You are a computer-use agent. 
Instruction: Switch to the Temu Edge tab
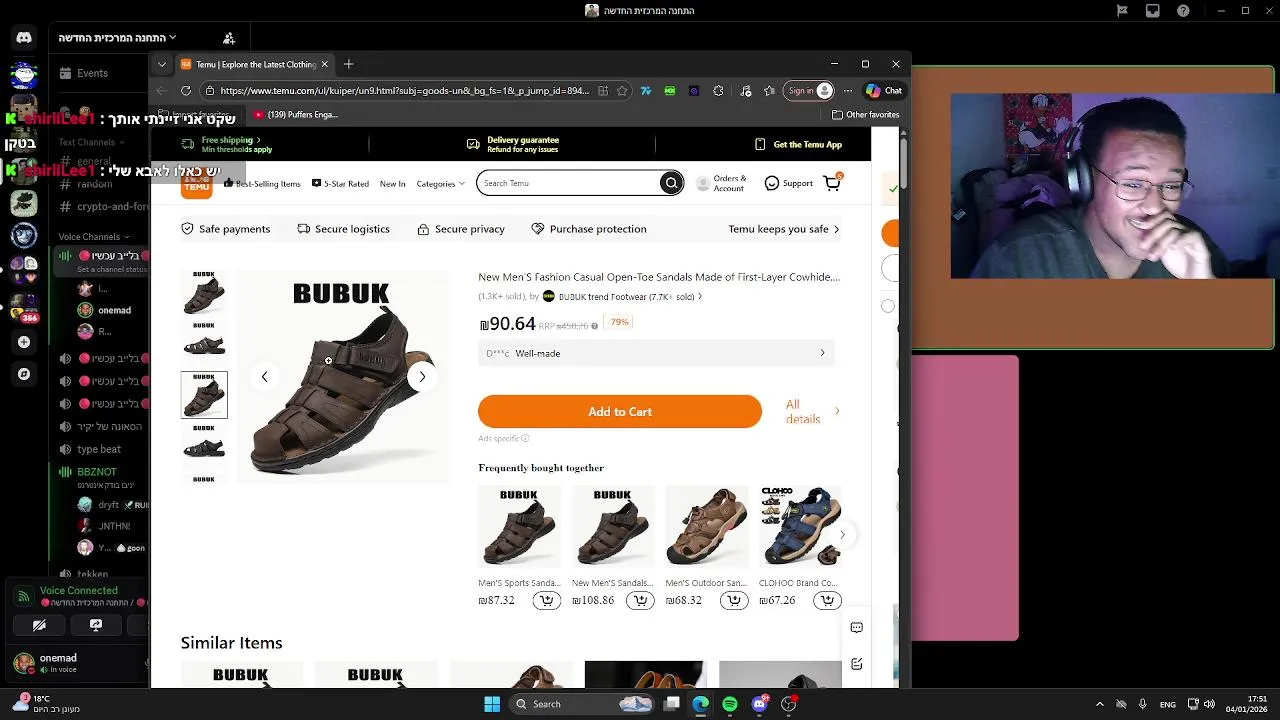point(255,64)
